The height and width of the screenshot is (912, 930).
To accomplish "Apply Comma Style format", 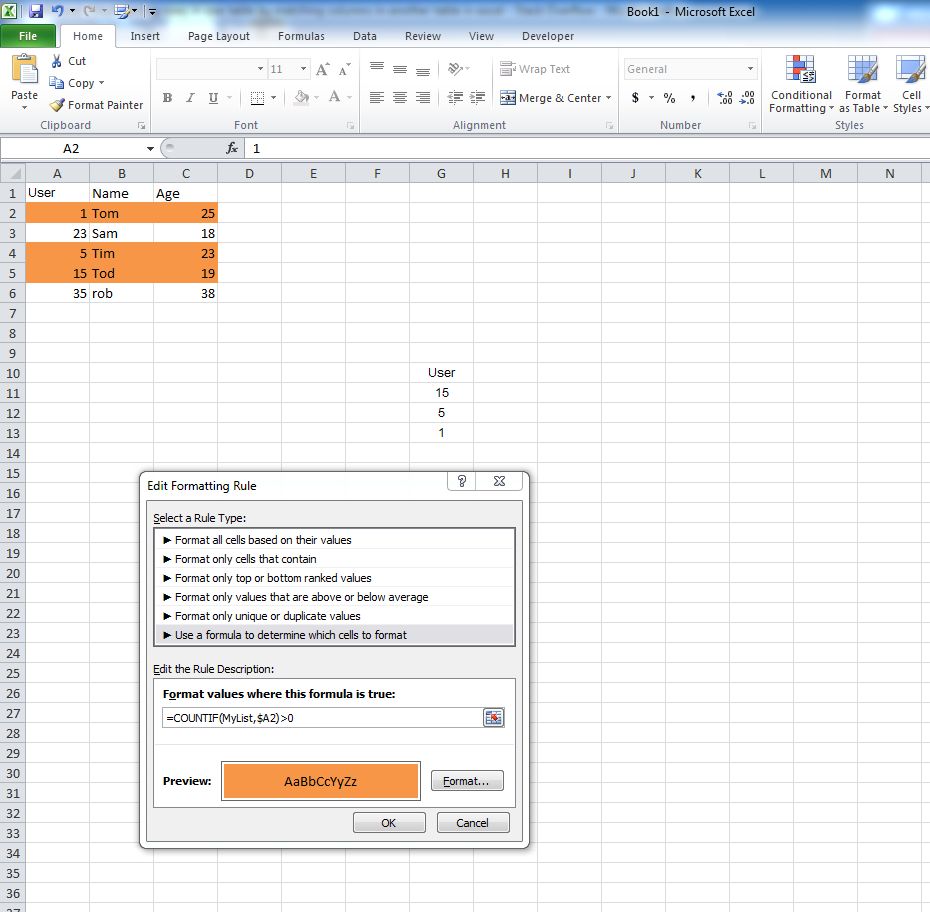I will point(693,98).
